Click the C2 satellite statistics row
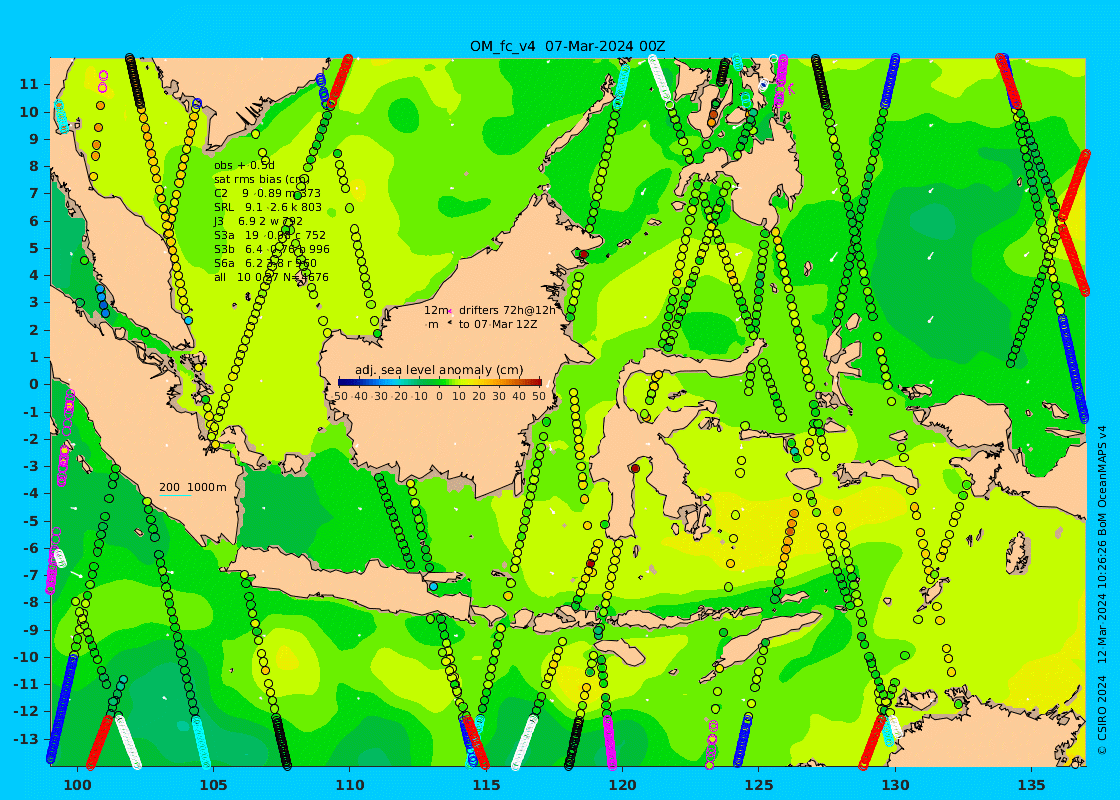This screenshot has height=800, width=1120. (x=267, y=193)
